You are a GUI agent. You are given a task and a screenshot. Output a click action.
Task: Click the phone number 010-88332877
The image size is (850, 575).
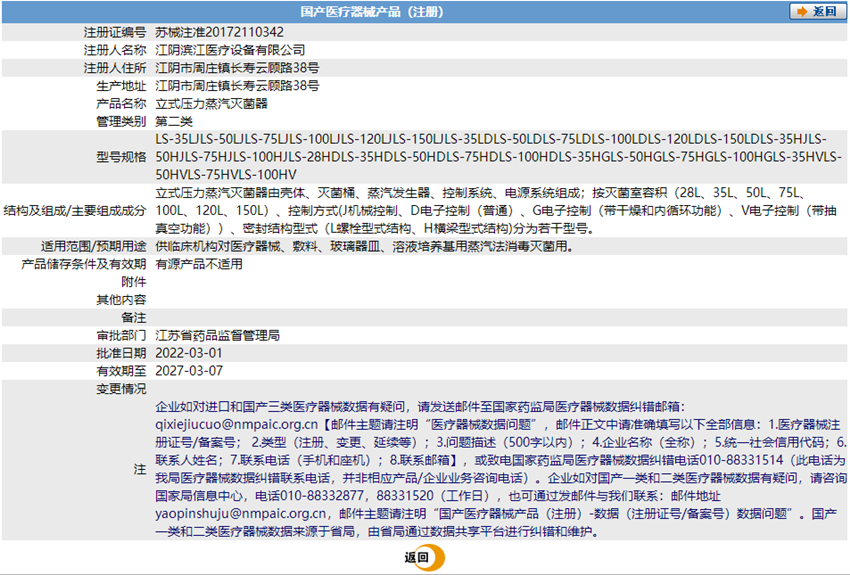click(322, 496)
